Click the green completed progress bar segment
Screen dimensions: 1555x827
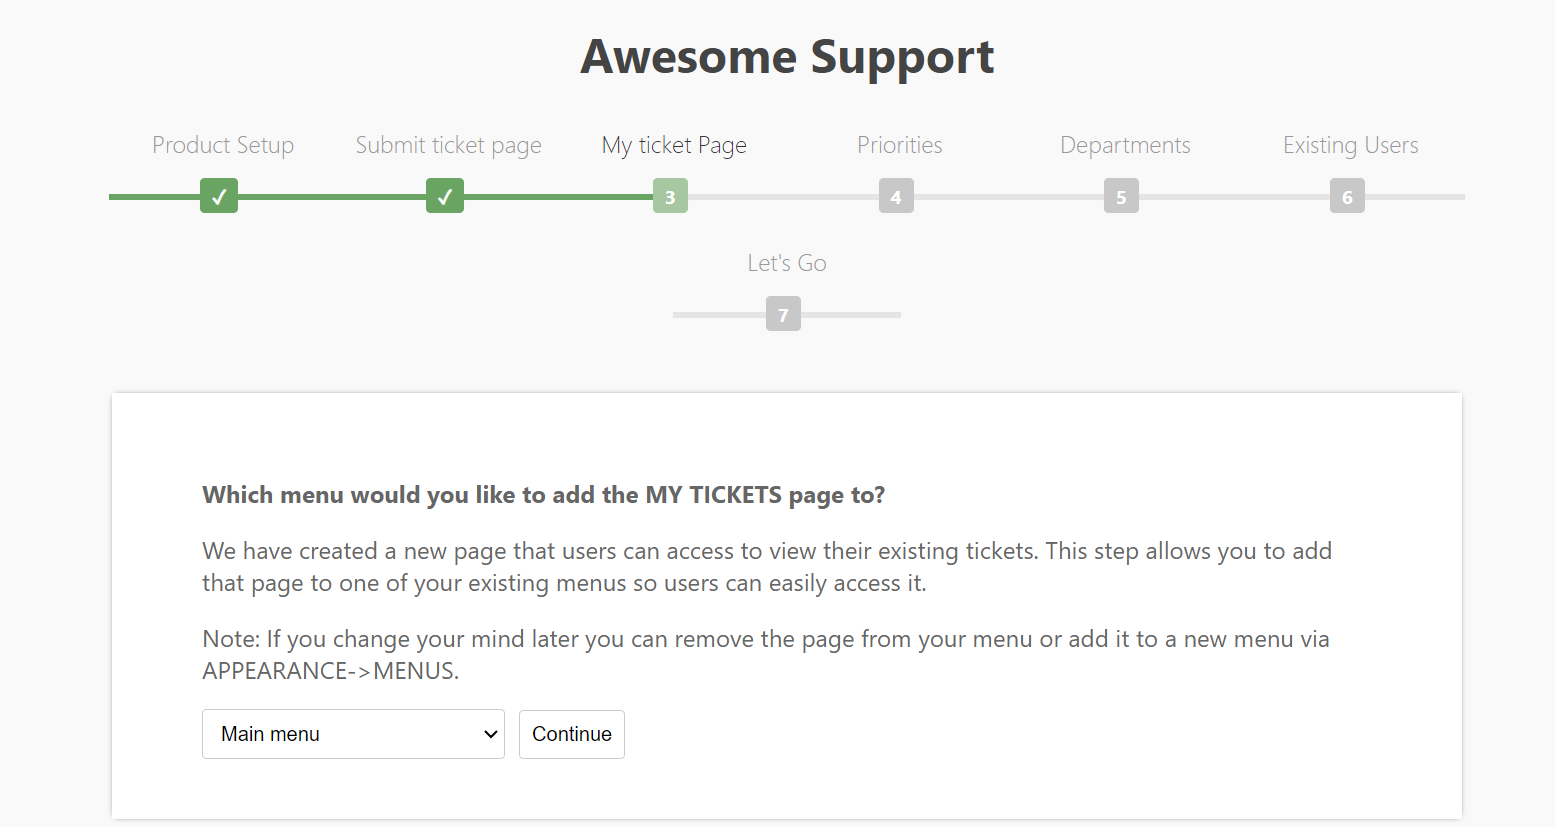(x=330, y=196)
